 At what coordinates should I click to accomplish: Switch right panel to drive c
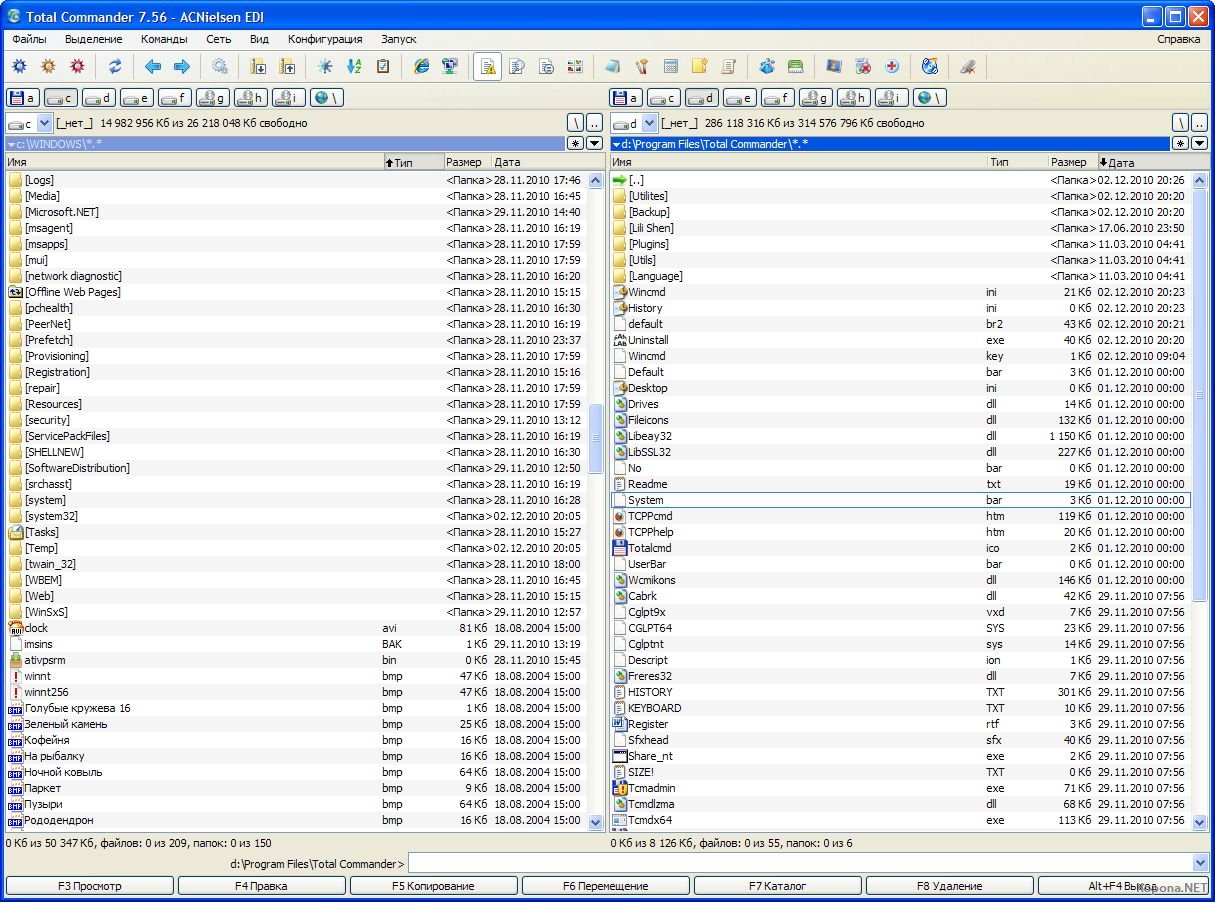(x=664, y=98)
